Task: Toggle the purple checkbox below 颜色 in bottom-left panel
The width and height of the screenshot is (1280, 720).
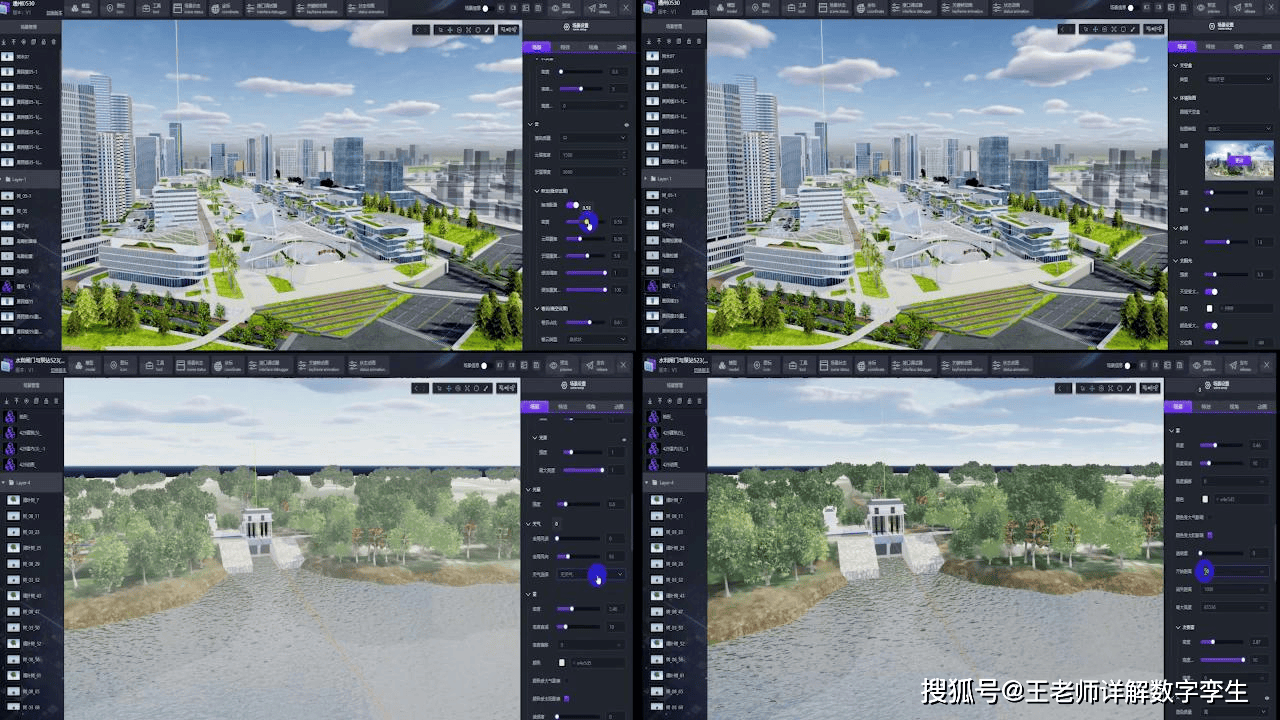Action: [x=567, y=698]
